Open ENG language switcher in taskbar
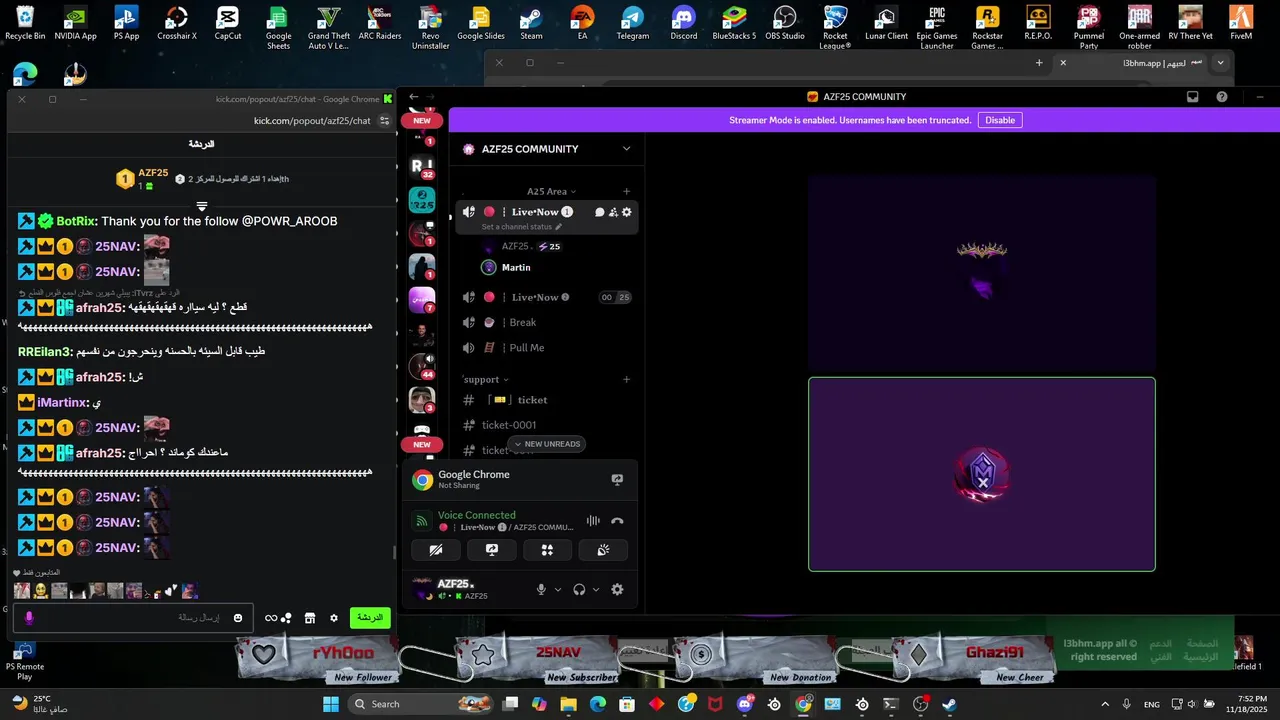The width and height of the screenshot is (1280, 720). click(1152, 704)
